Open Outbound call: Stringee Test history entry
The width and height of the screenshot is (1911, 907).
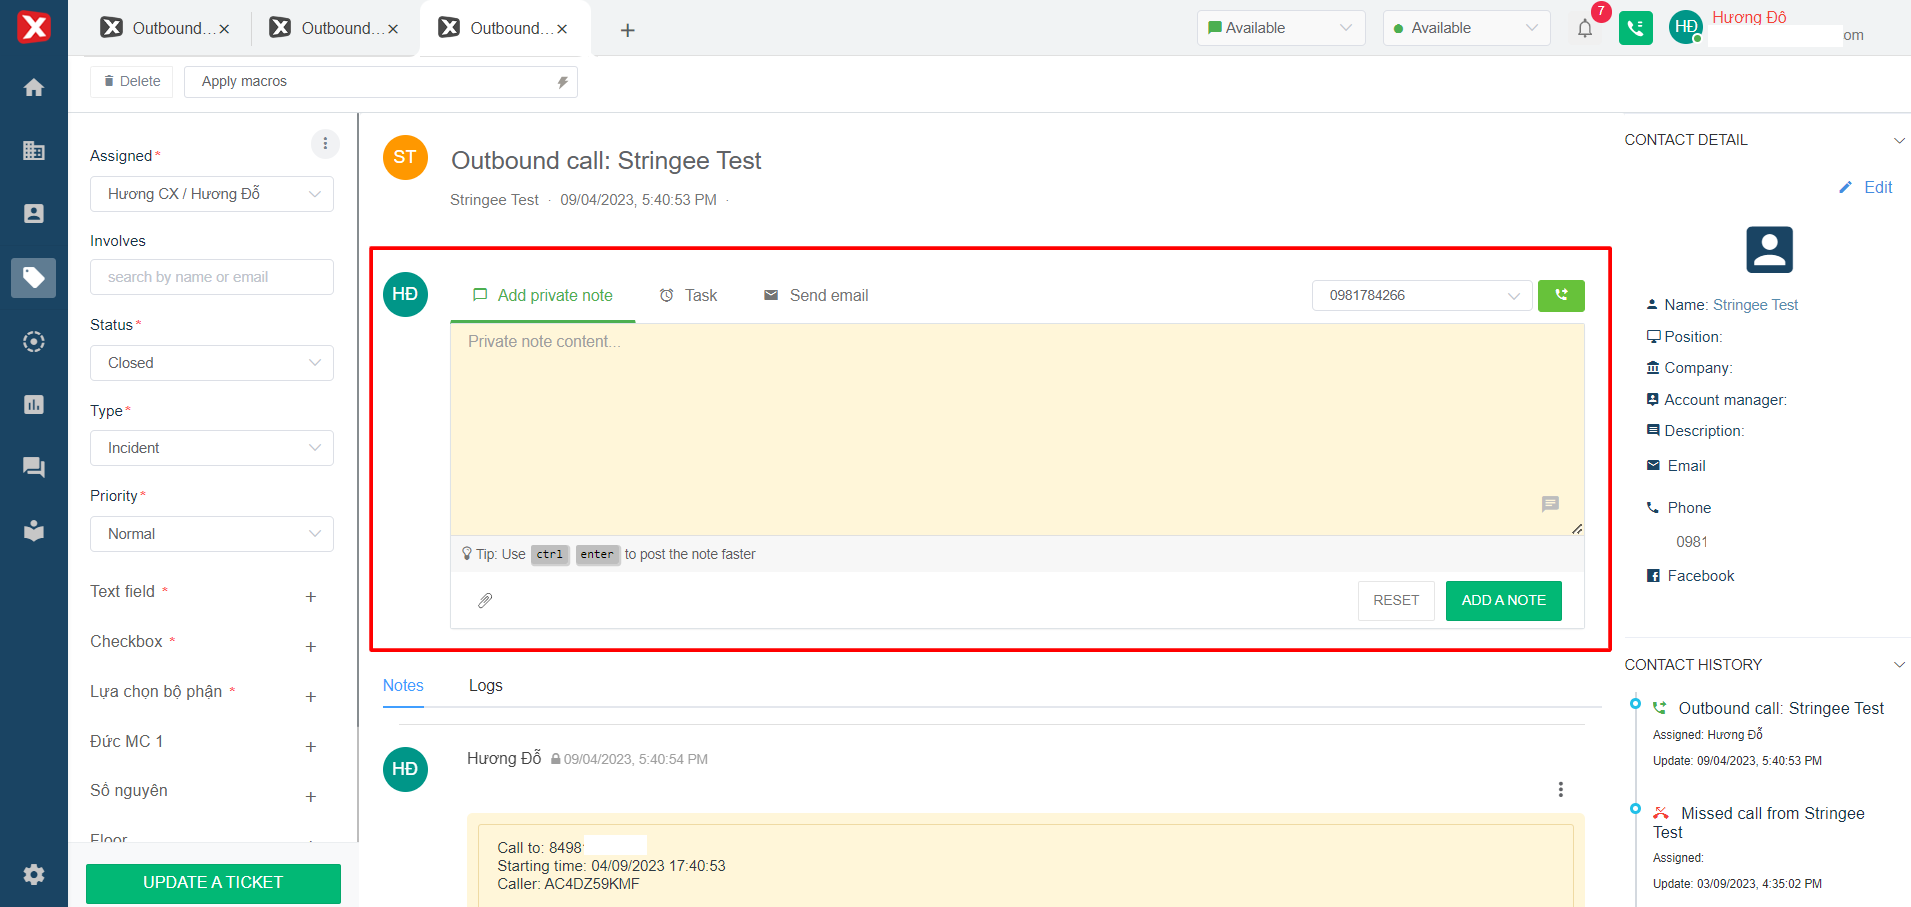tap(1781, 709)
